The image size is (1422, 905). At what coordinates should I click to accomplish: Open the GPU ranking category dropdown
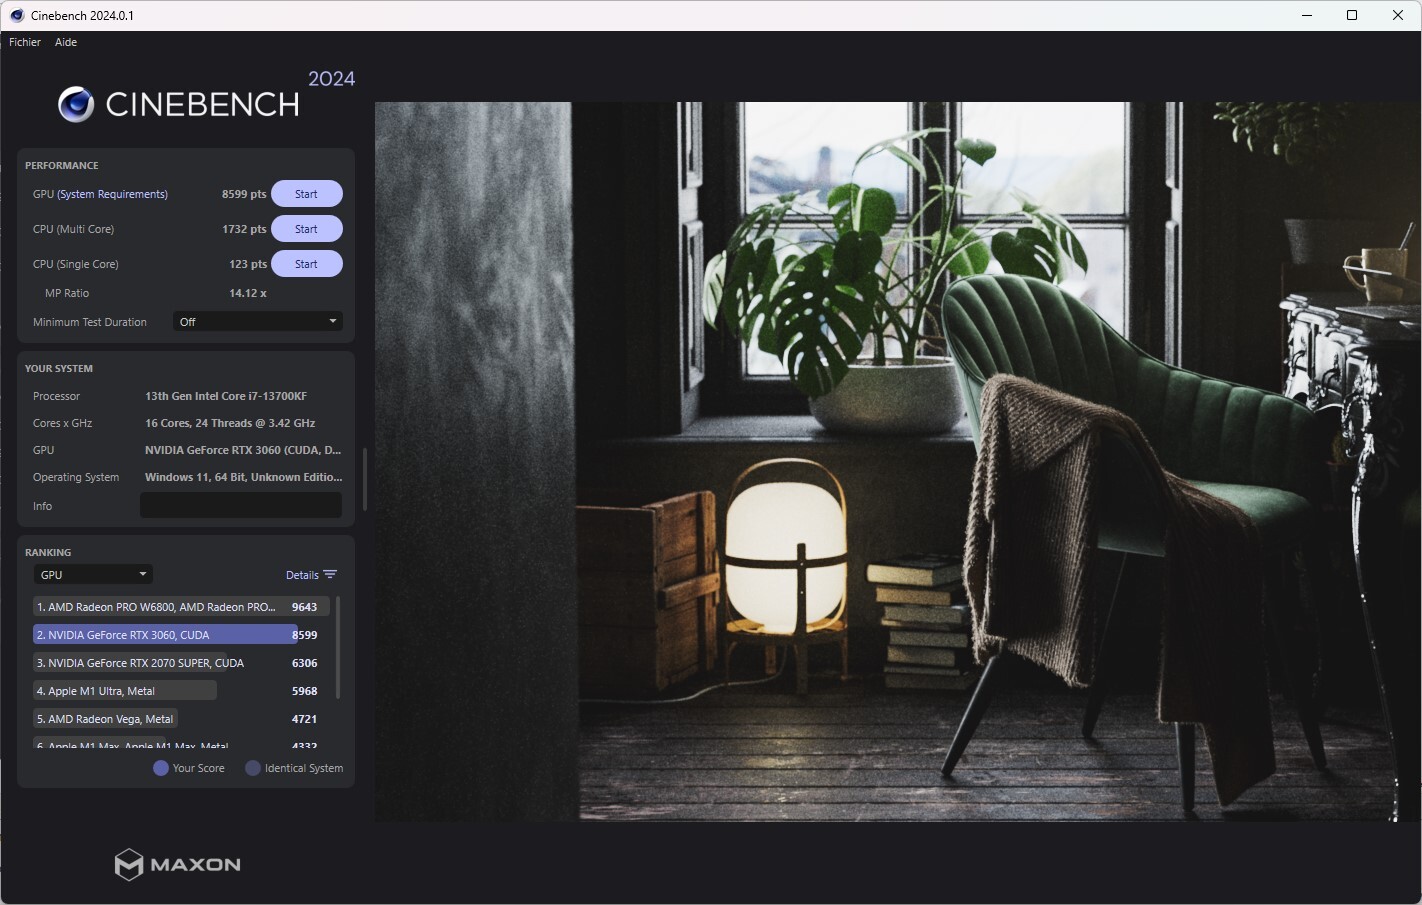(x=93, y=575)
